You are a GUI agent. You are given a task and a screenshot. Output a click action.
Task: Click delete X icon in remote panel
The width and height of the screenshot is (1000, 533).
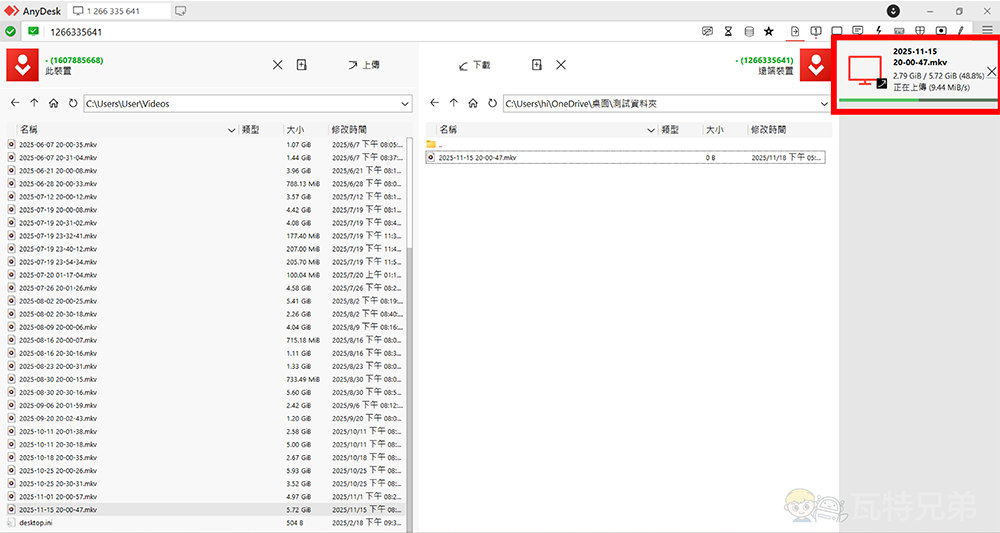(x=561, y=65)
